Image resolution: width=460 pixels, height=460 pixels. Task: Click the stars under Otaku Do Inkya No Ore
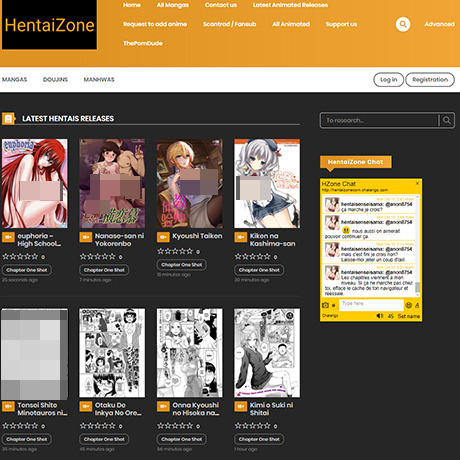pyautogui.click(x=98, y=426)
